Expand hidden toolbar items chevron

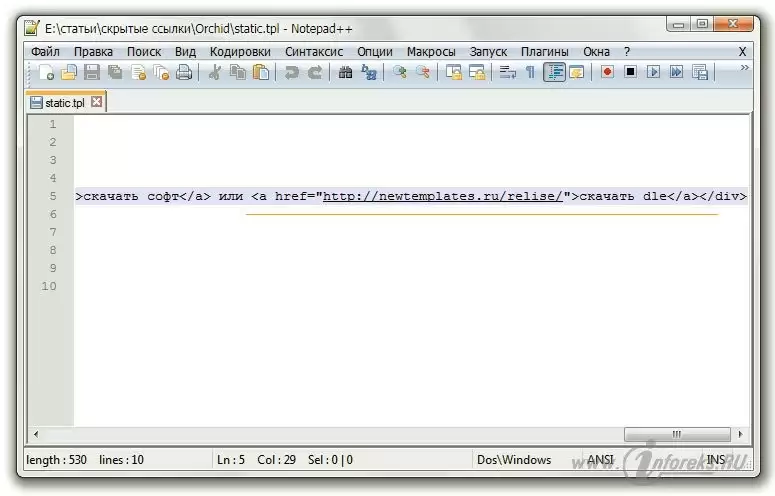pyautogui.click(x=744, y=68)
